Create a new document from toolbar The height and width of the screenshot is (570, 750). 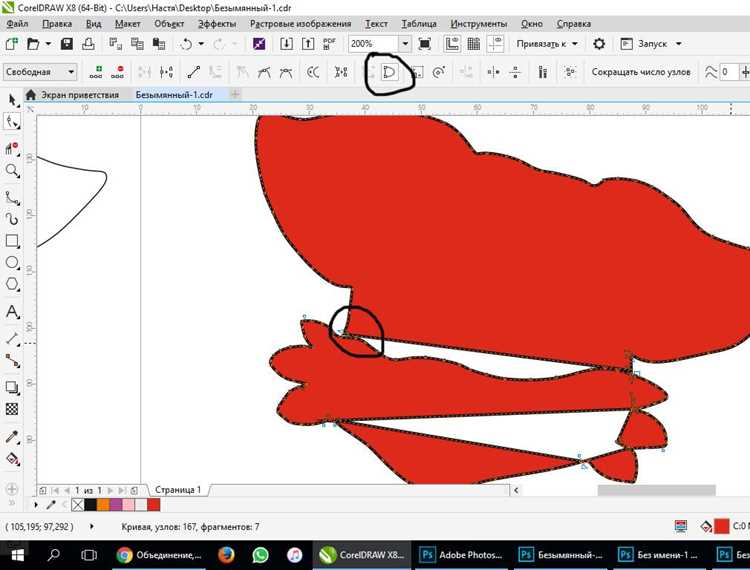click(11, 44)
